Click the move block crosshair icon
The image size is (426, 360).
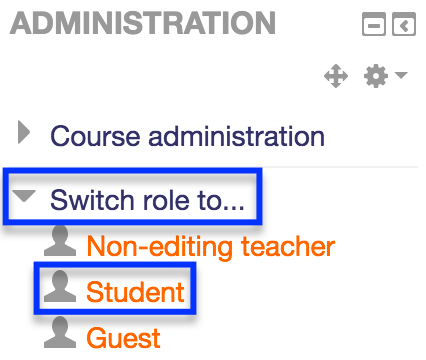point(336,76)
